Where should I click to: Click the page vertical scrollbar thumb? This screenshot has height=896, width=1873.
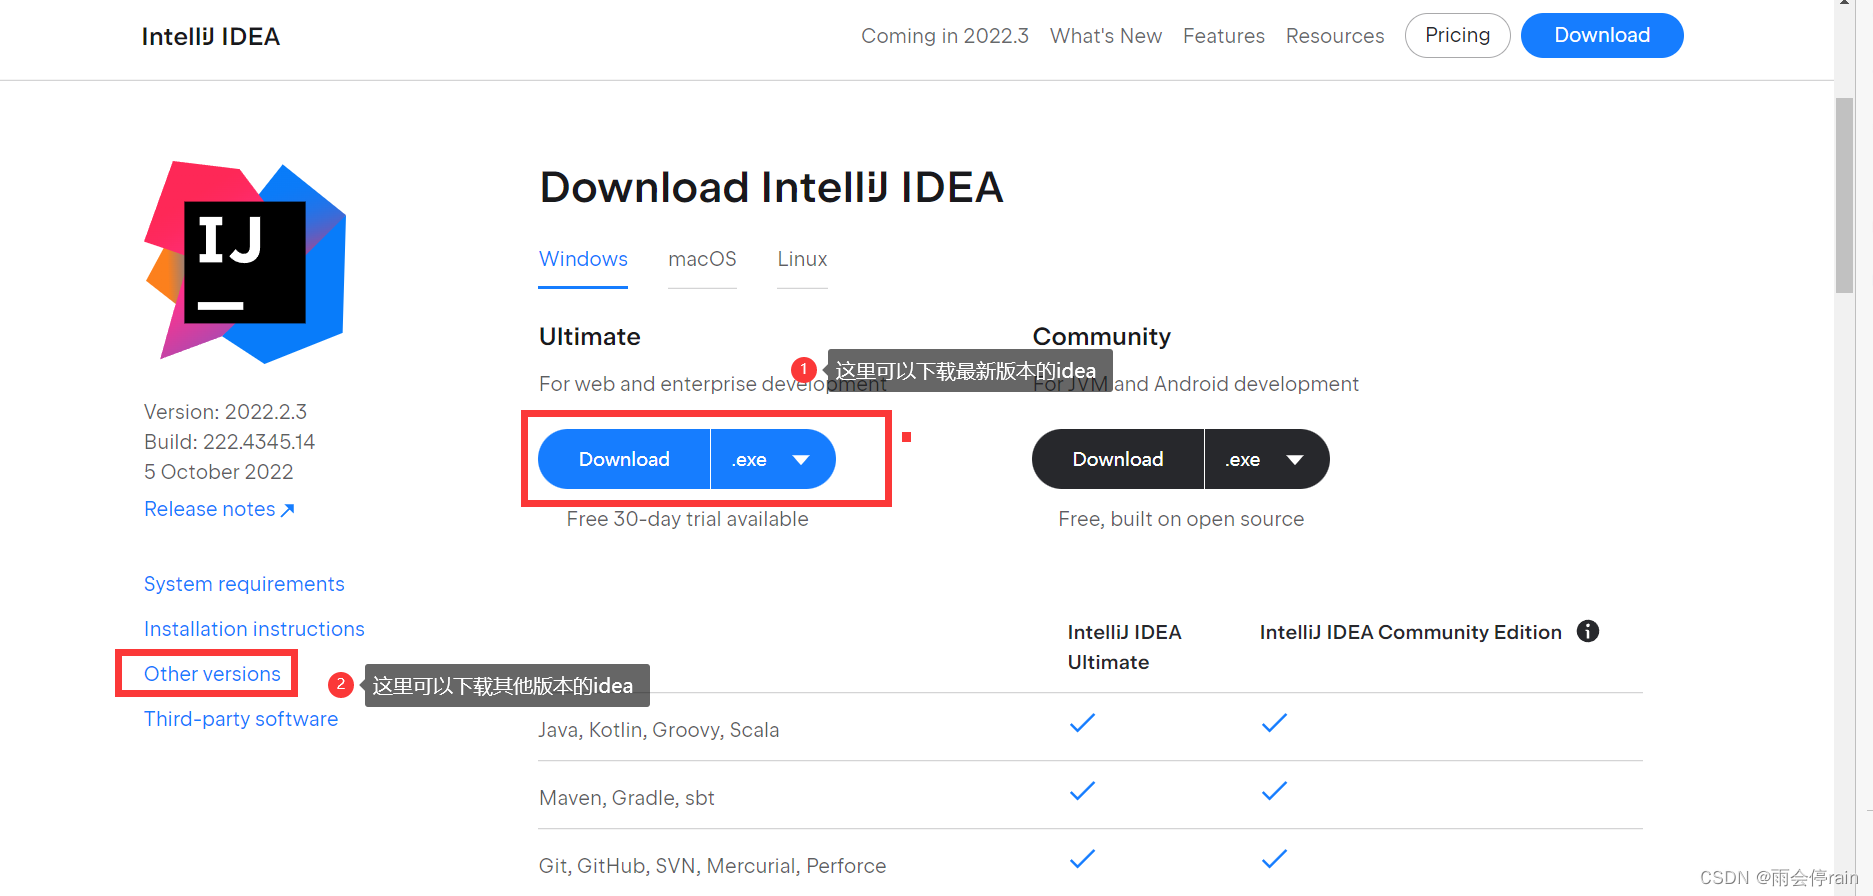[1844, 195]
